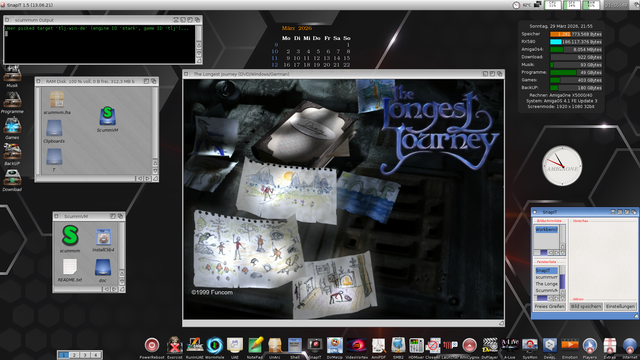Select The Longe... entry in window list

click(x=546, y=283)
